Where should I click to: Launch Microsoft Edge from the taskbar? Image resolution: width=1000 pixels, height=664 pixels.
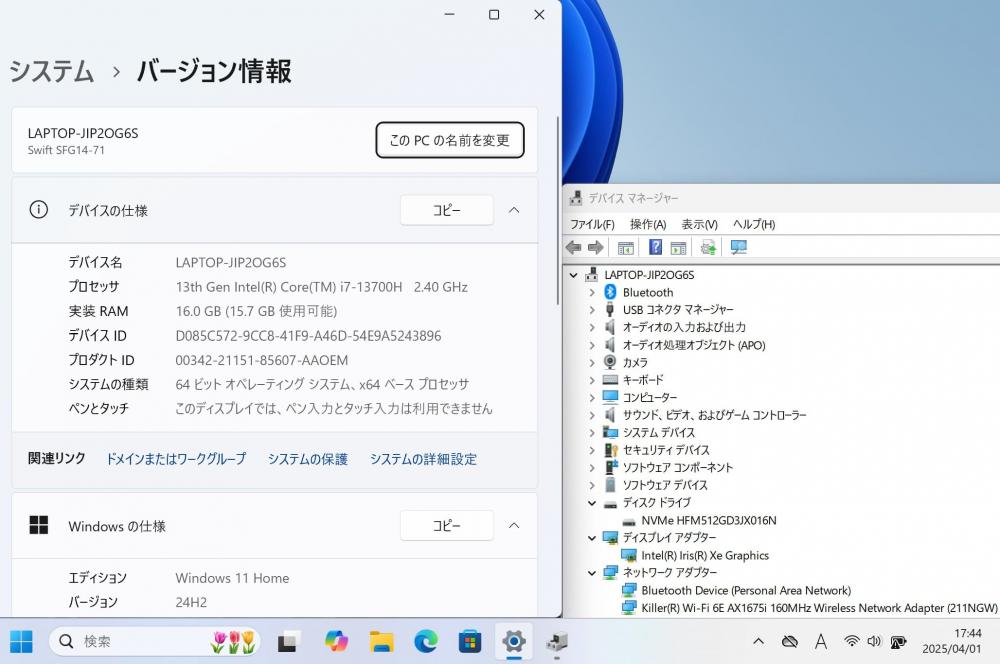(x=425, y=641)
